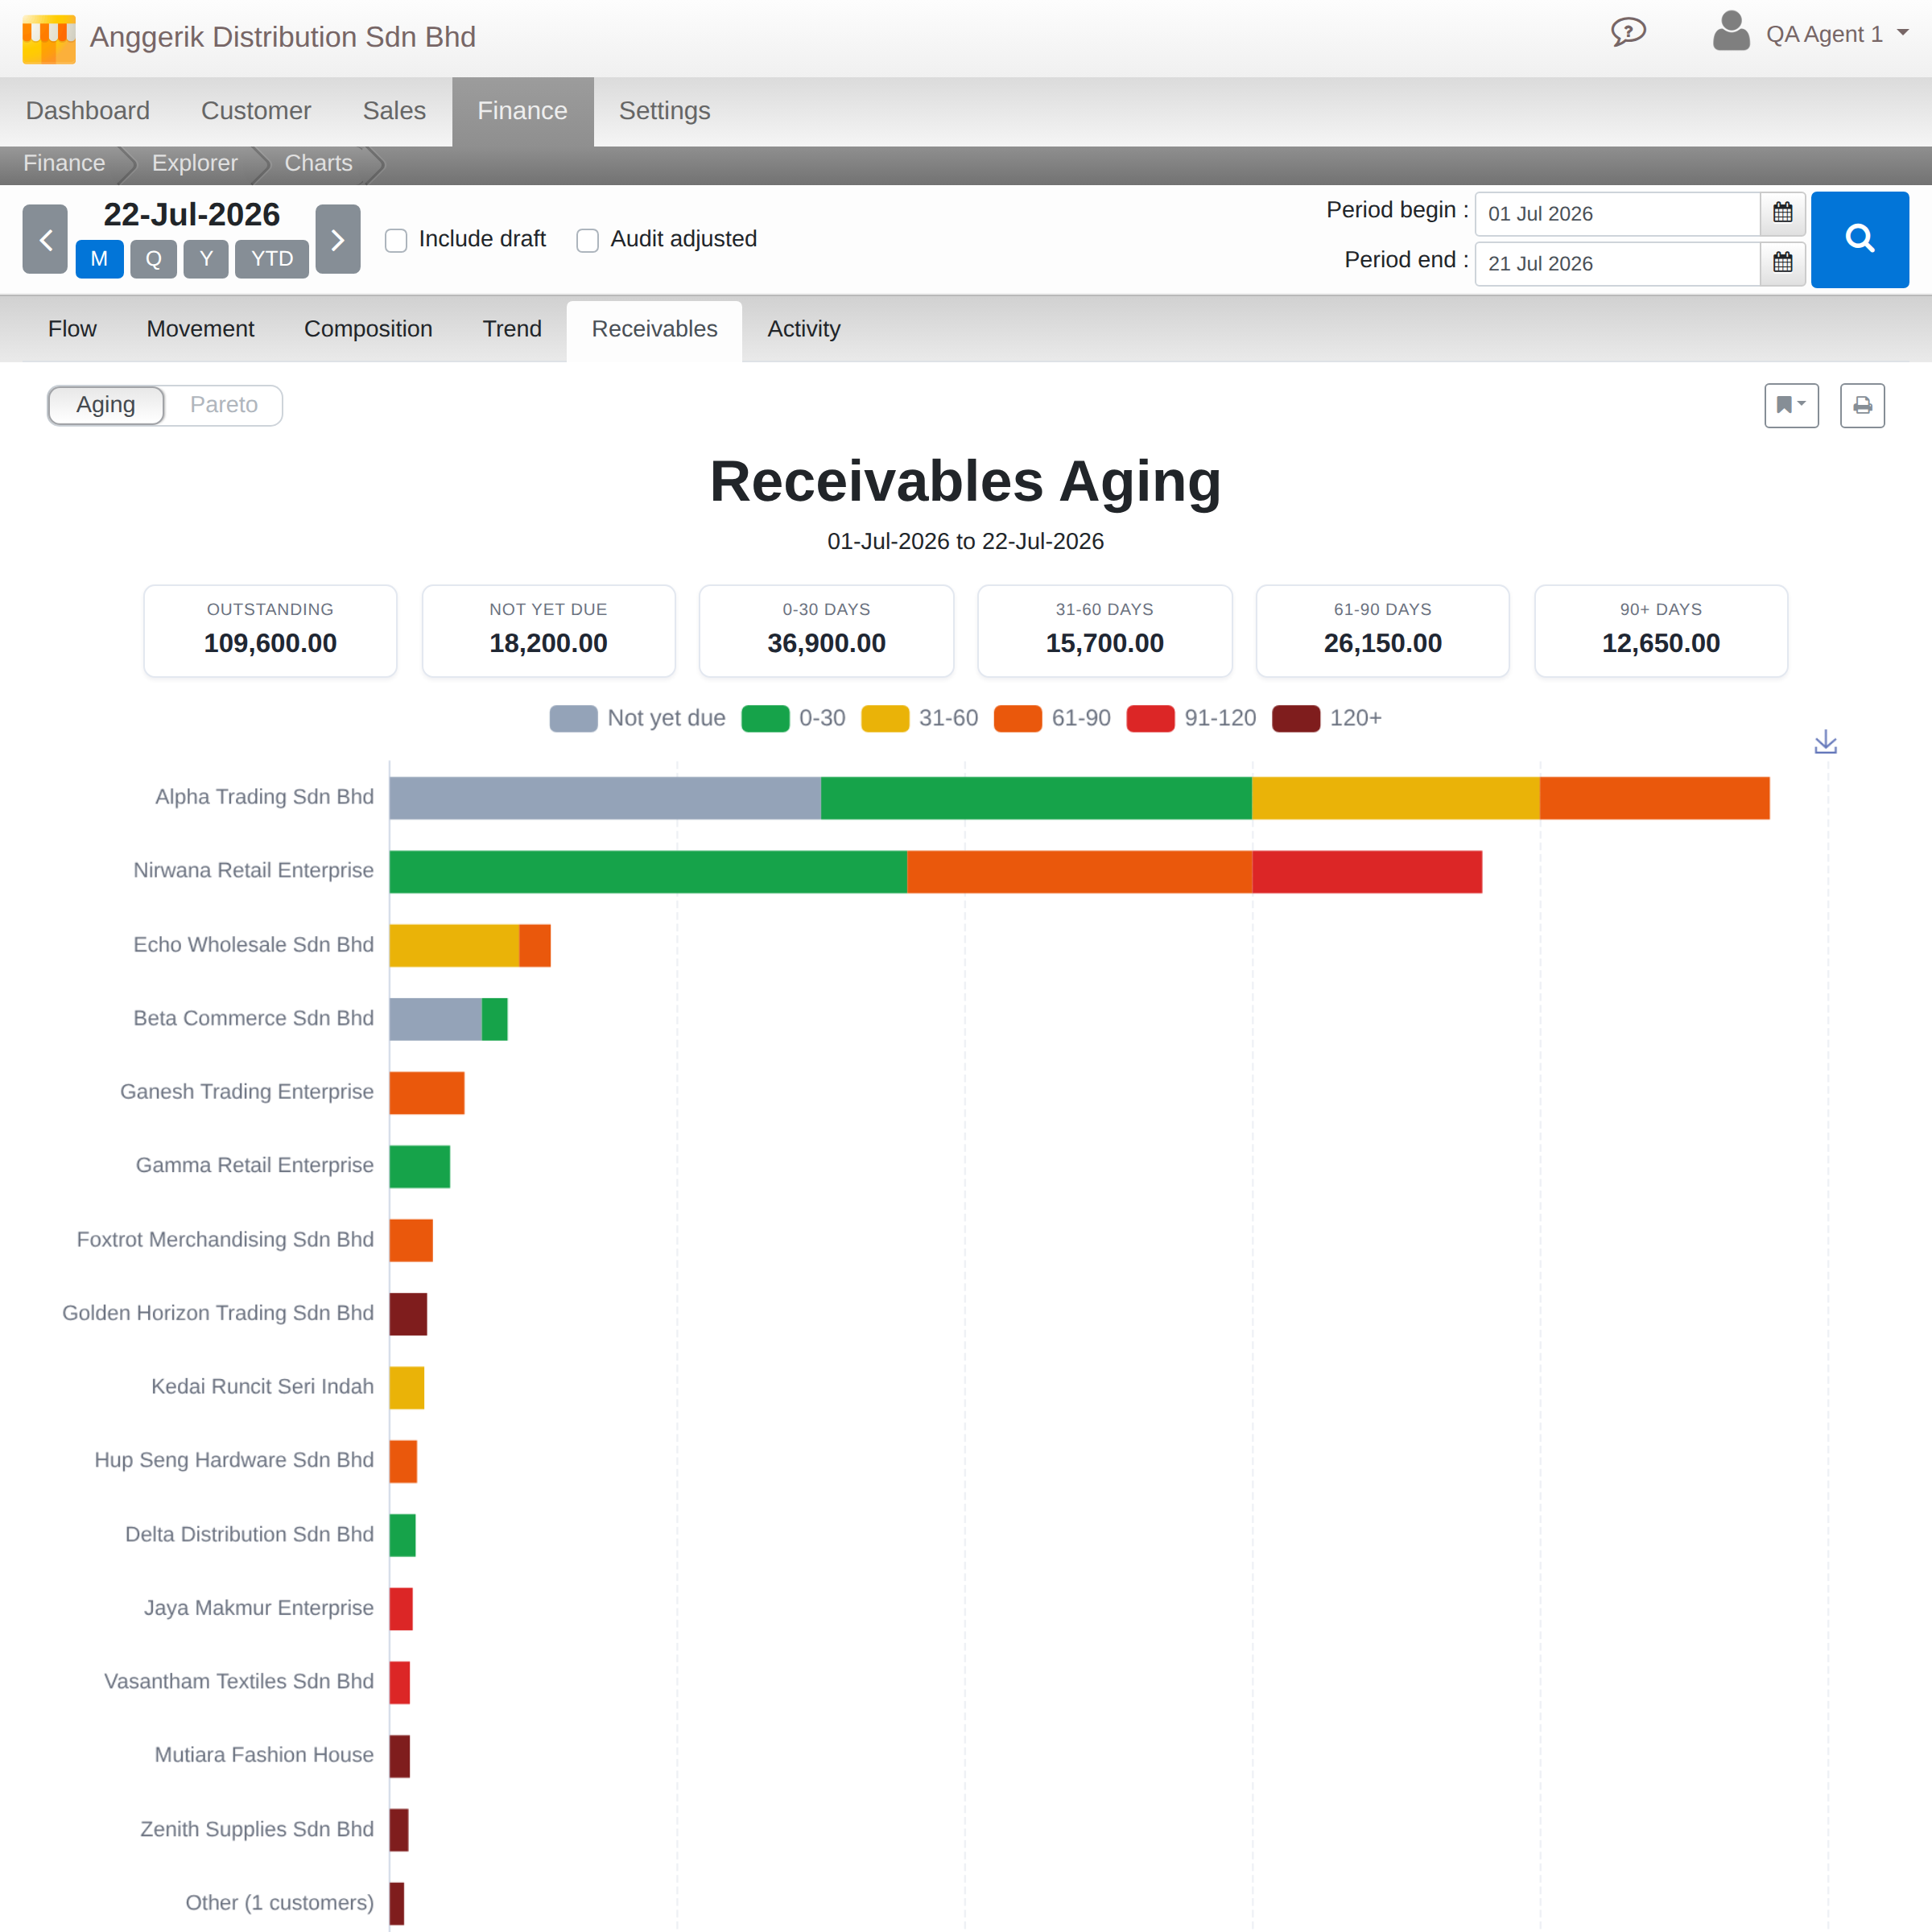Screen dimensions: 1932x1932
Task: Open the Customer menu
Action: (x=256, y=111)
